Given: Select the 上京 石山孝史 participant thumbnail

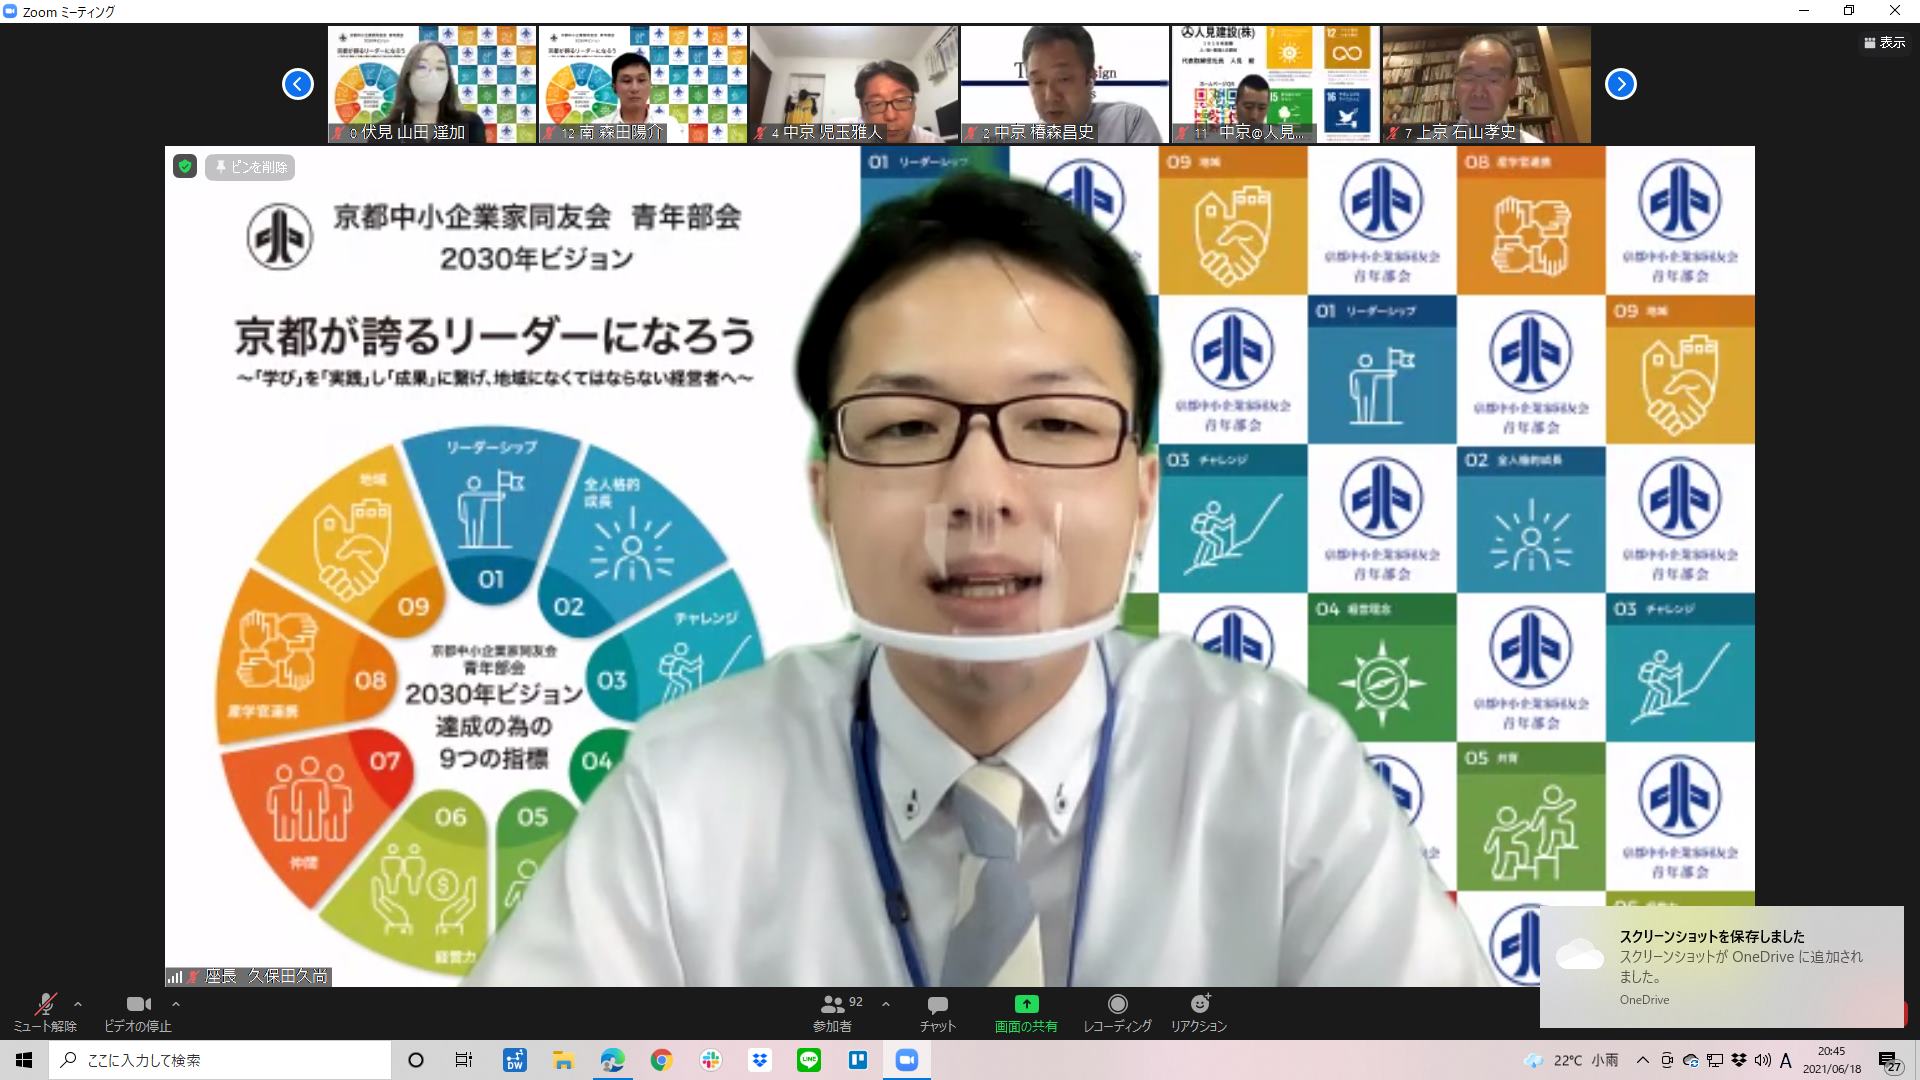Looking at the screenshot, I should [x=1487, y=84].
